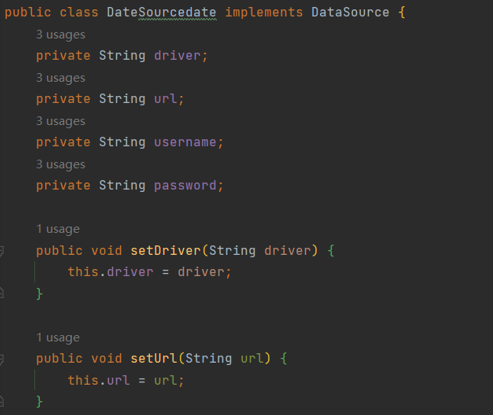Collapse the setDriver method fold marker
Viewport: 493px width, 415px height.
point(1,251)
